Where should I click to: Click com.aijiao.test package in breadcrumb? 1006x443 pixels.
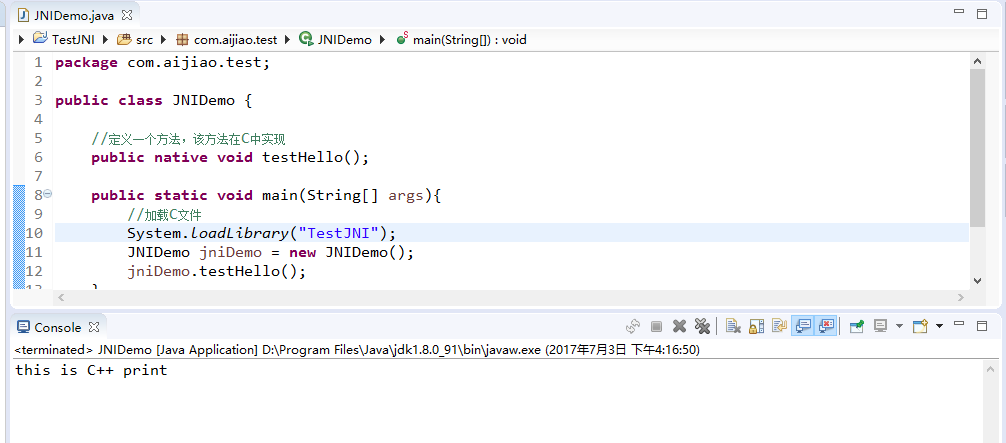click(235, 40)
